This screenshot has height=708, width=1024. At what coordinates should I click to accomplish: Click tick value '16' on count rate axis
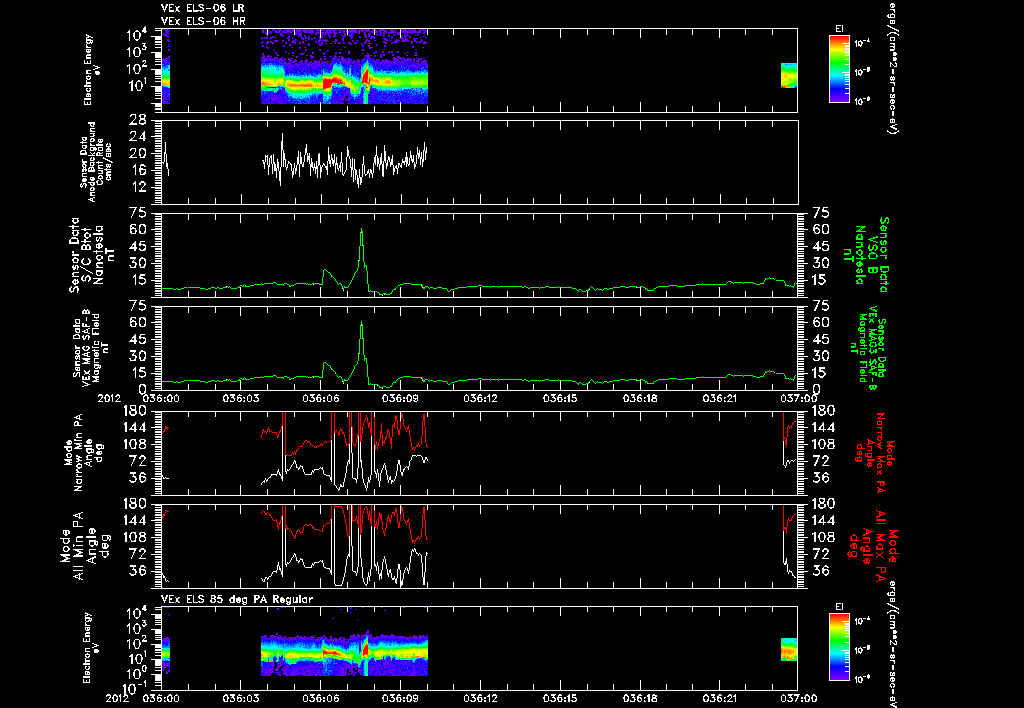click(x=138, y=171)
